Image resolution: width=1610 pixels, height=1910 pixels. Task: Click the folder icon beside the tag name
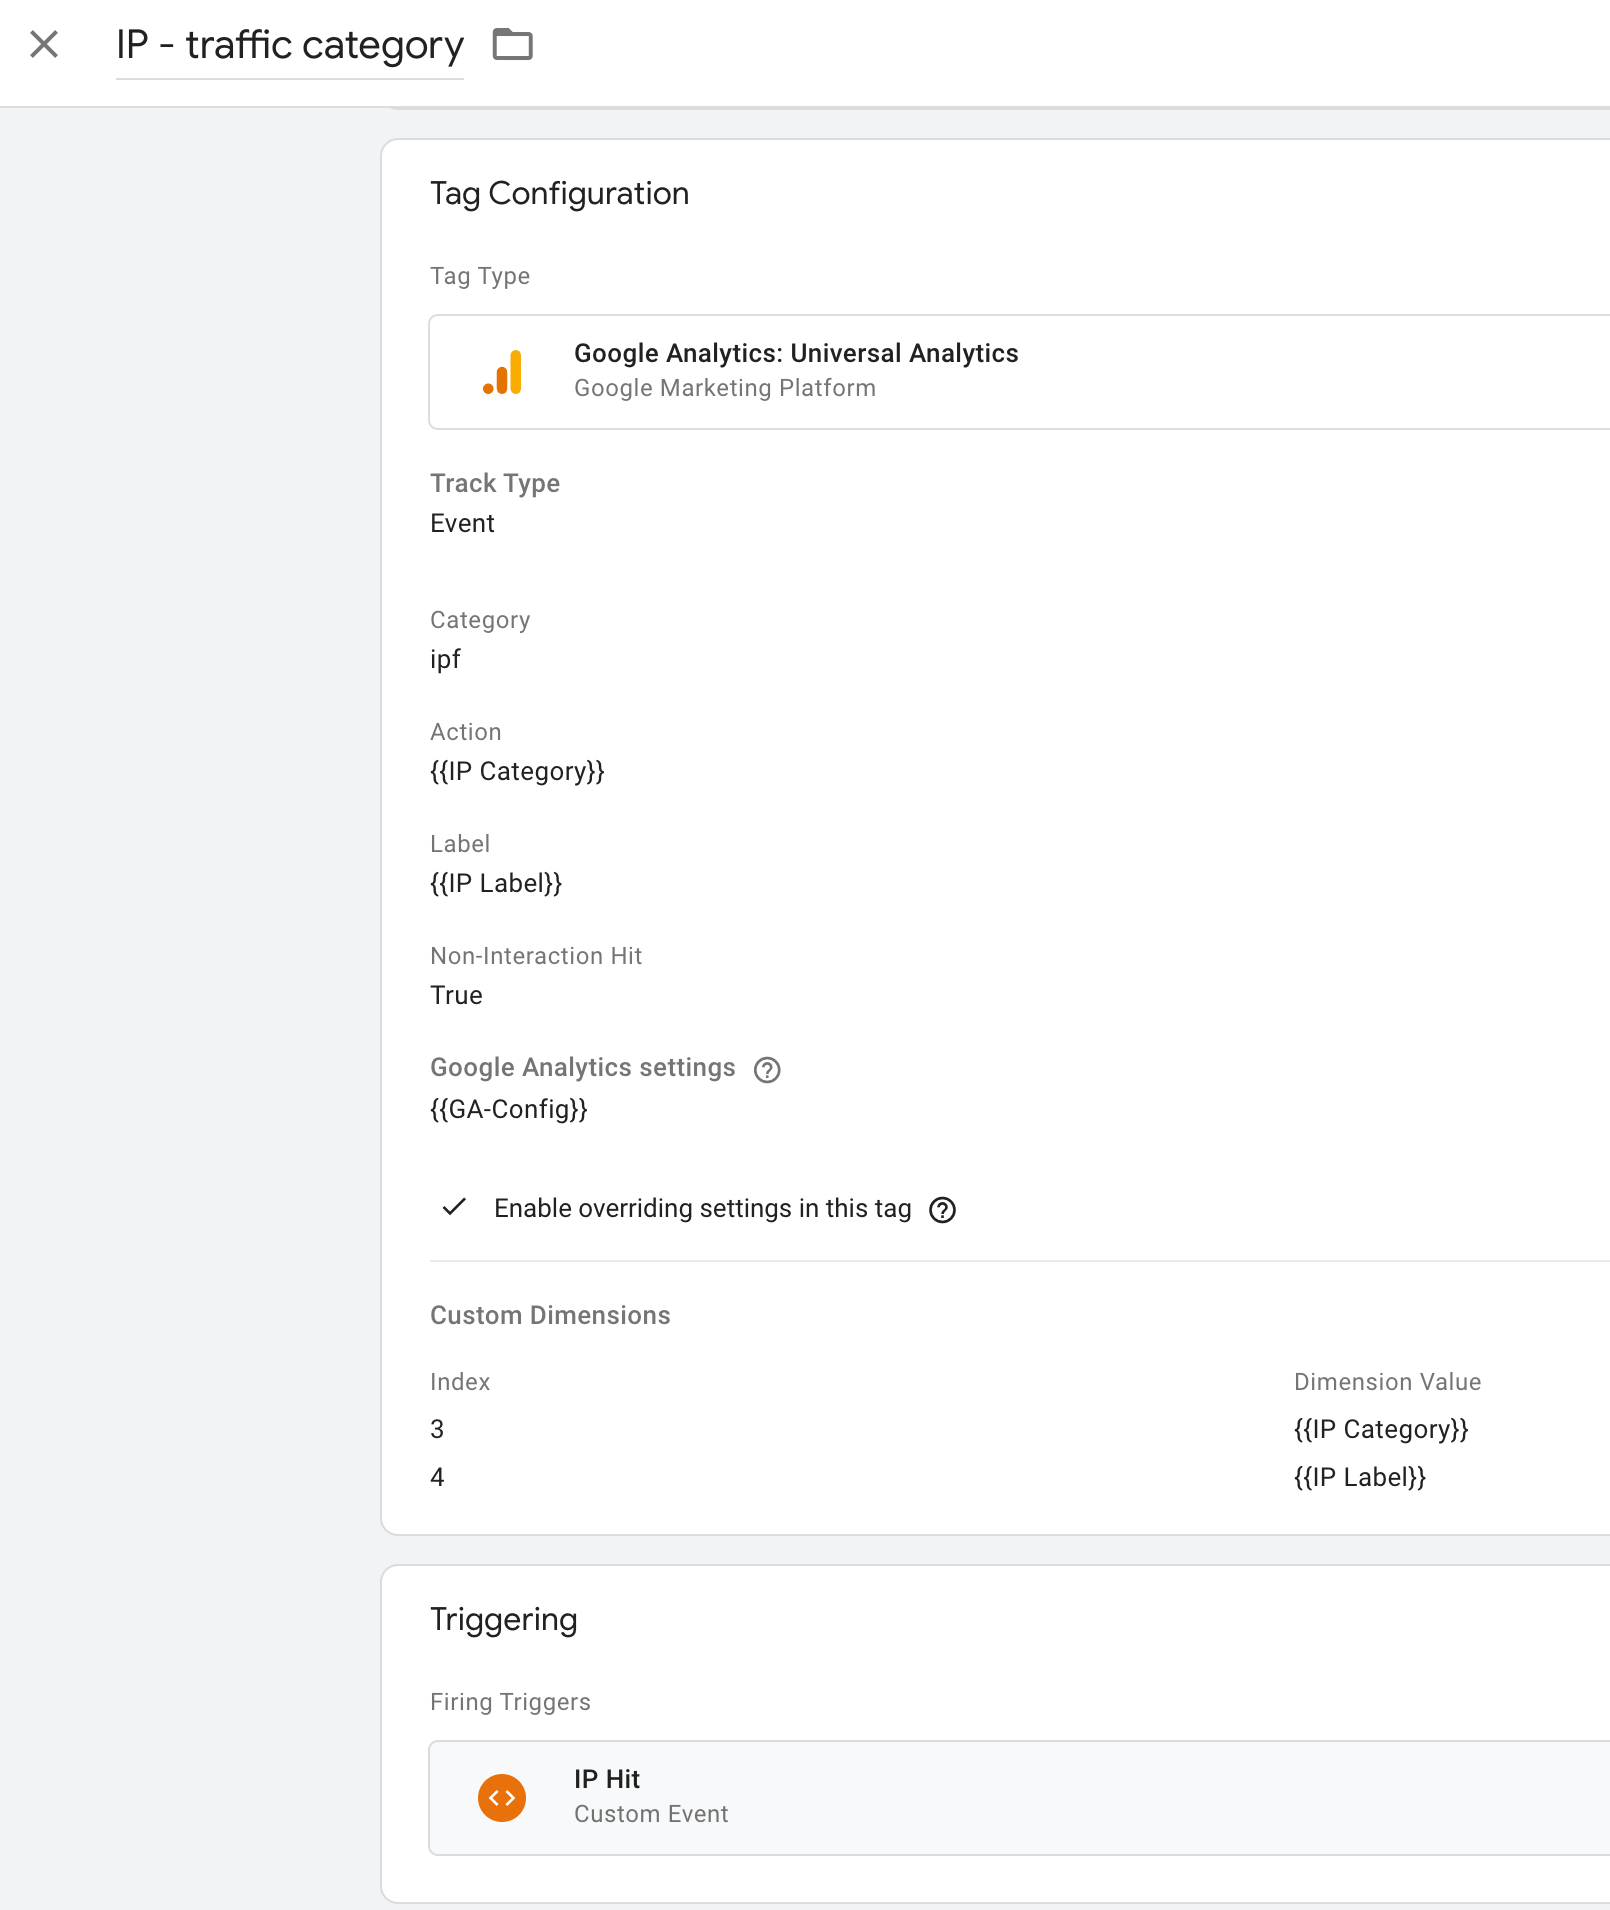513,45
